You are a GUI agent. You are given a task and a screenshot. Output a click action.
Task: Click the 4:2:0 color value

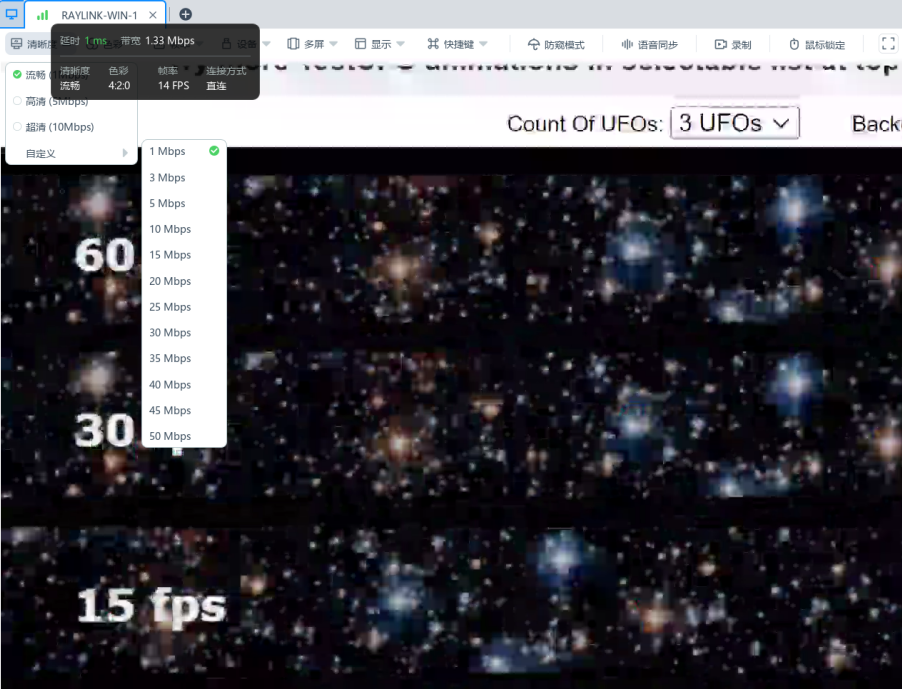coord(119,85)
